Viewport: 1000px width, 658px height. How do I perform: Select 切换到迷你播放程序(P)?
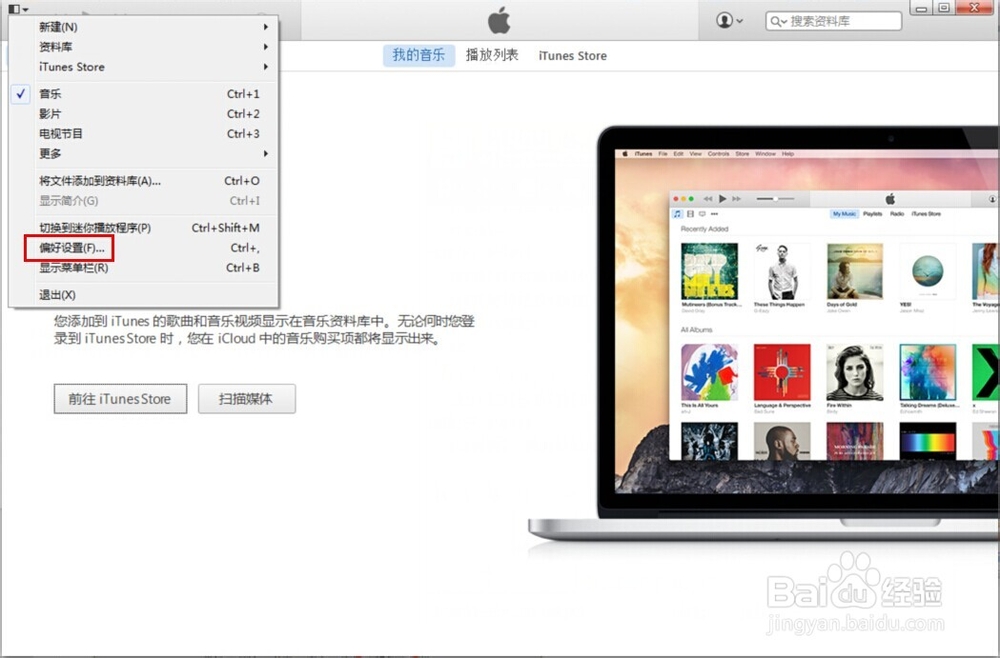(x=144, y=228)
